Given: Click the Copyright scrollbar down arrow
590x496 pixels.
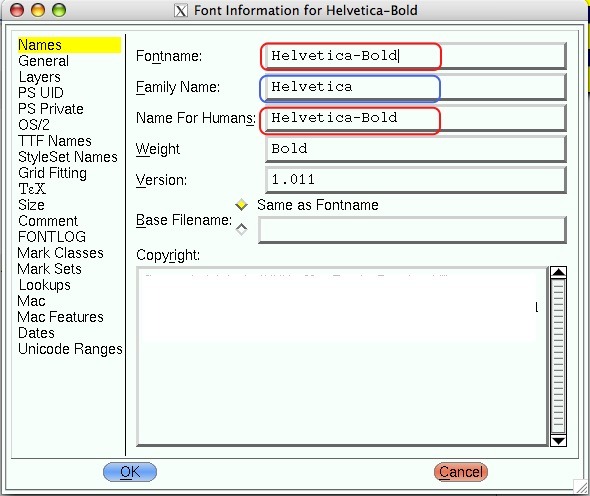Looking at the screenshot, I should pyautogui.click(x=558, y=440).
